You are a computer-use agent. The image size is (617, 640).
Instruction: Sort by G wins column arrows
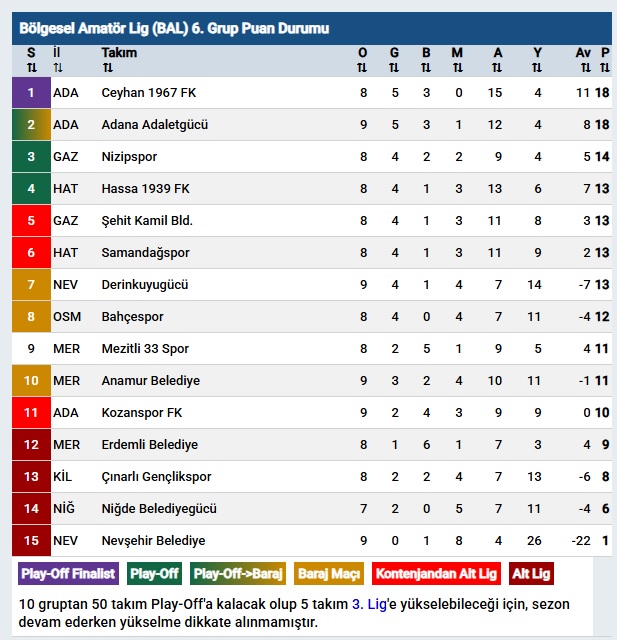(x=394, y=68)
